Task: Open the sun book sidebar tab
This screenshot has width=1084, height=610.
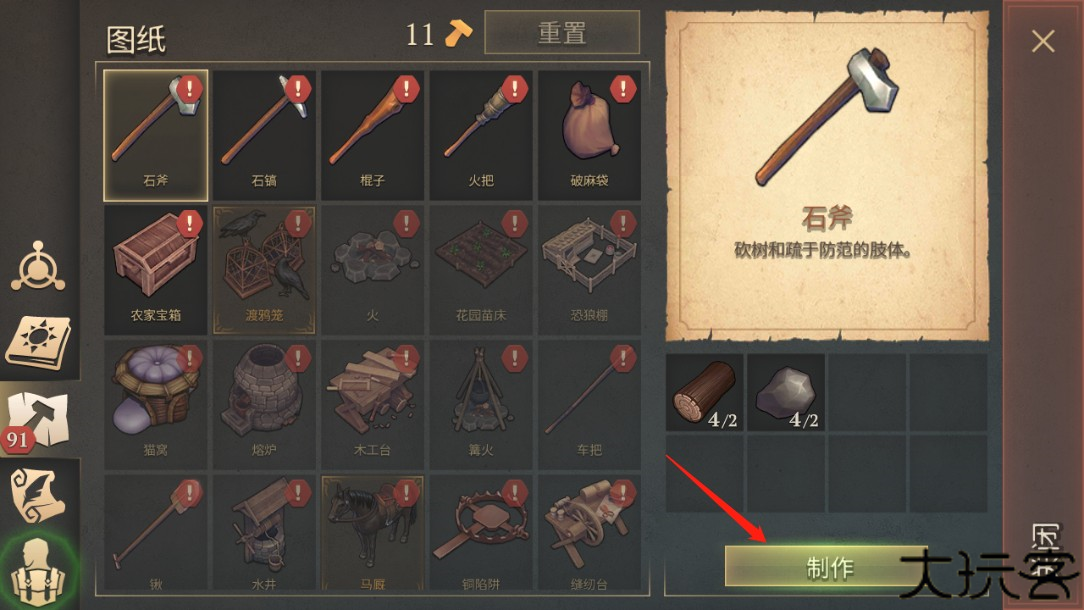Action: tap(39, 342)
